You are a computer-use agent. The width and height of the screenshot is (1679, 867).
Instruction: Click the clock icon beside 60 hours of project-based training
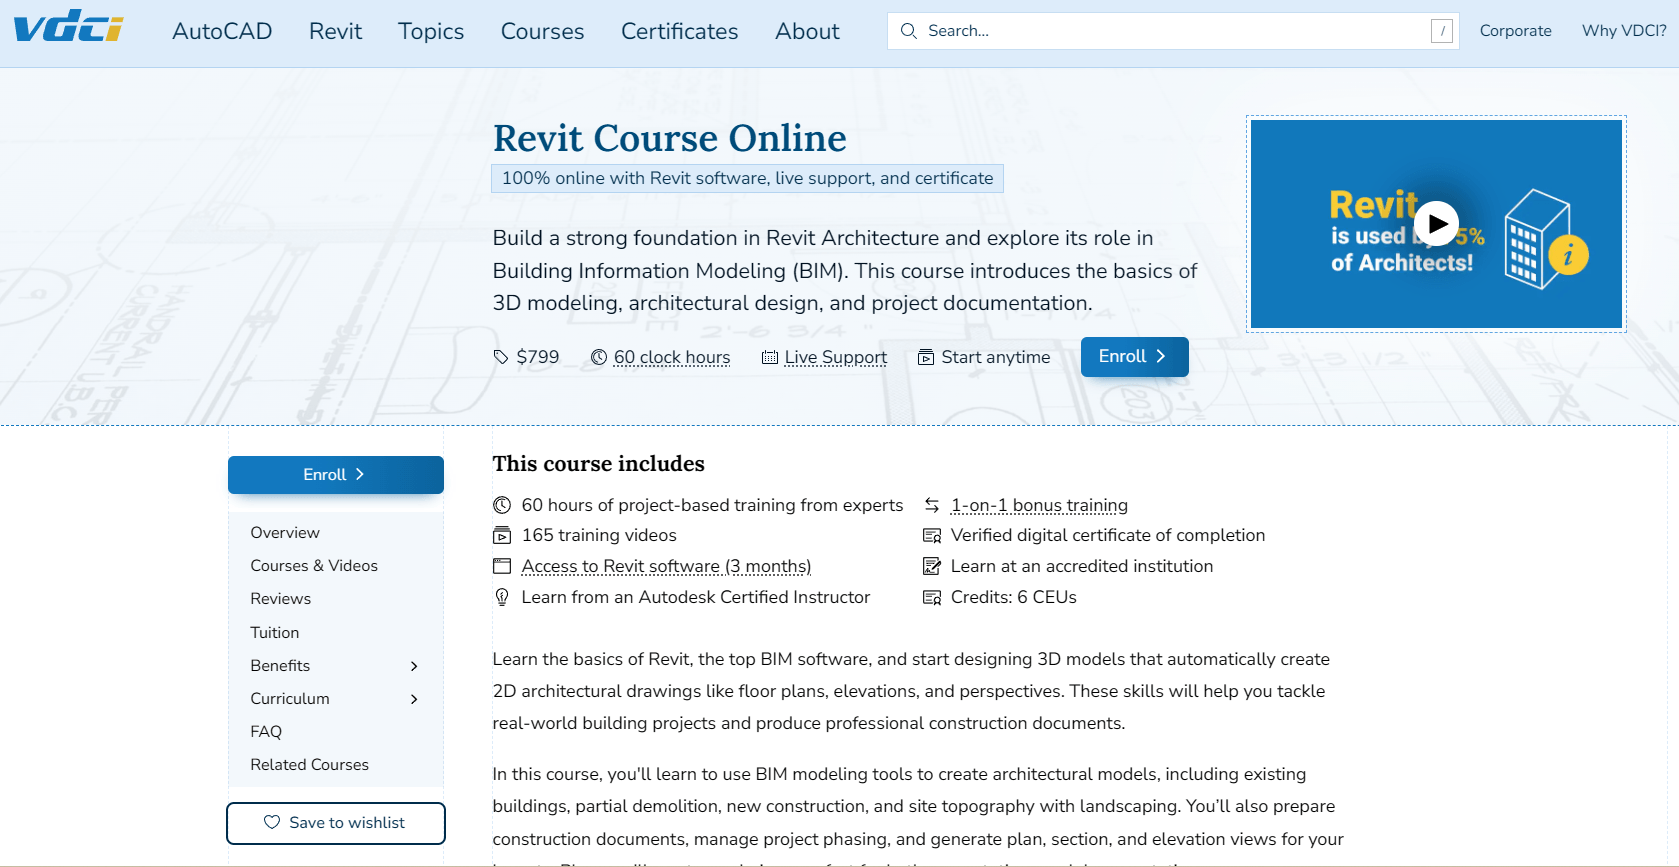coord(502,505)
